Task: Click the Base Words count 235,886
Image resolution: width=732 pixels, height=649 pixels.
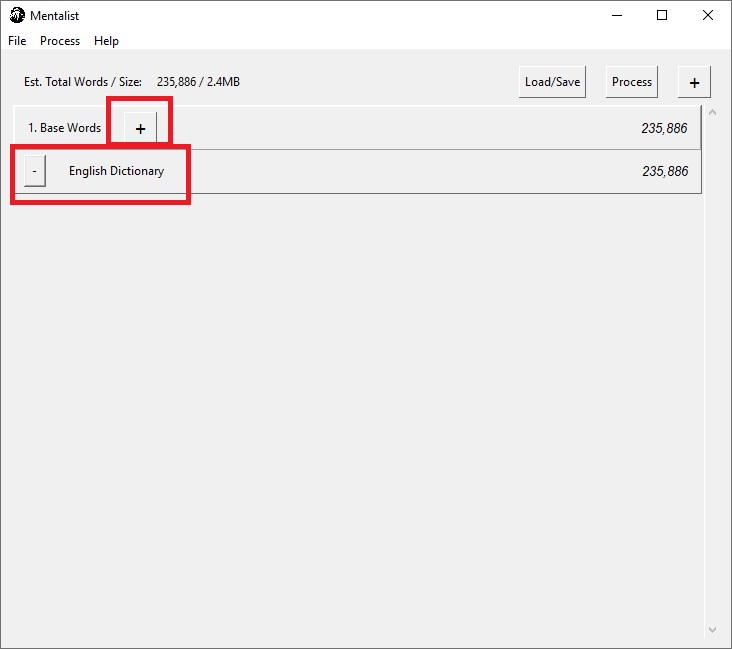Action: click(x=664, y=128)
